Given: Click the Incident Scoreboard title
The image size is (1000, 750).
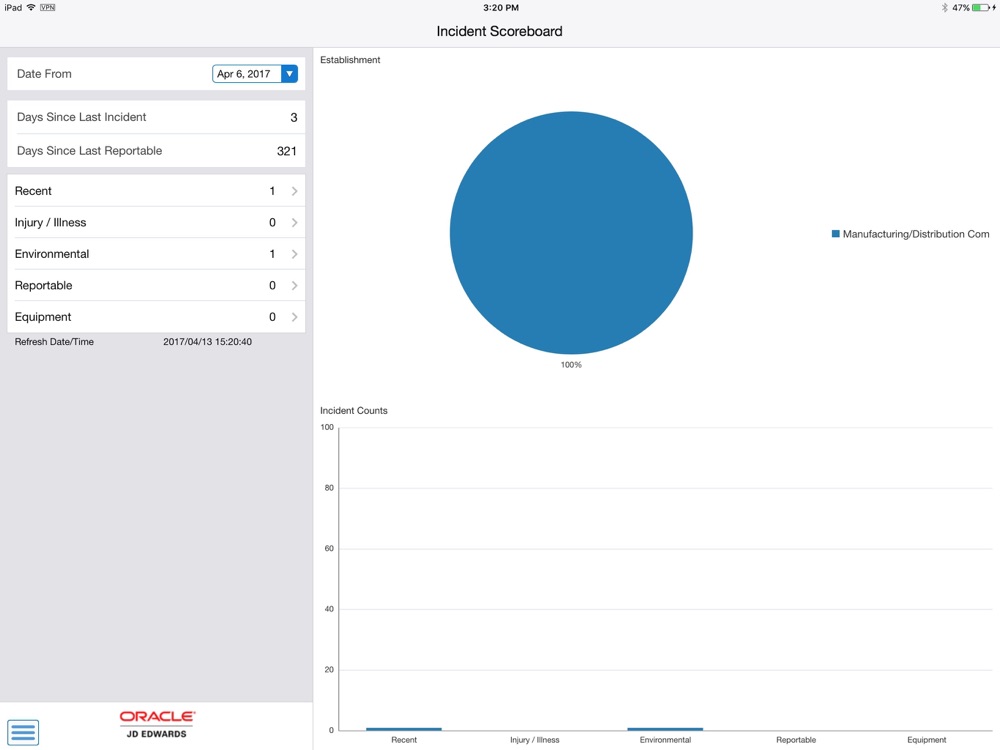Looking at the screenshot, I should coord(499,31).
